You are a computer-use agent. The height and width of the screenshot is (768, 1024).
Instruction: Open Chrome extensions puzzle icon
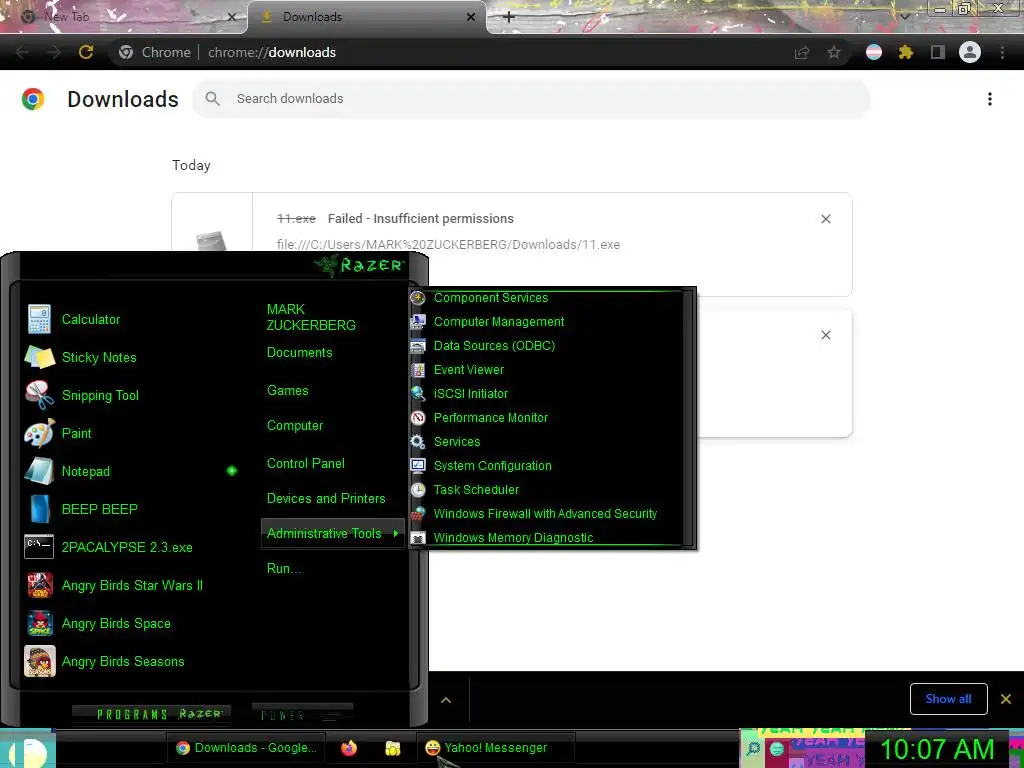click(x=905, y=52)
